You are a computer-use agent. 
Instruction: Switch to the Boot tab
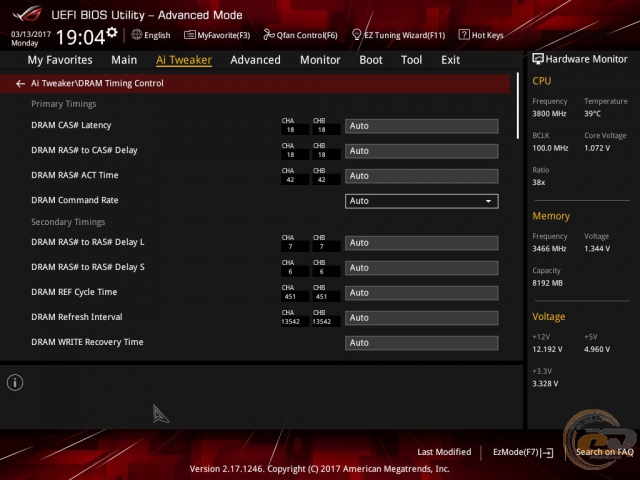coord(371,60)
